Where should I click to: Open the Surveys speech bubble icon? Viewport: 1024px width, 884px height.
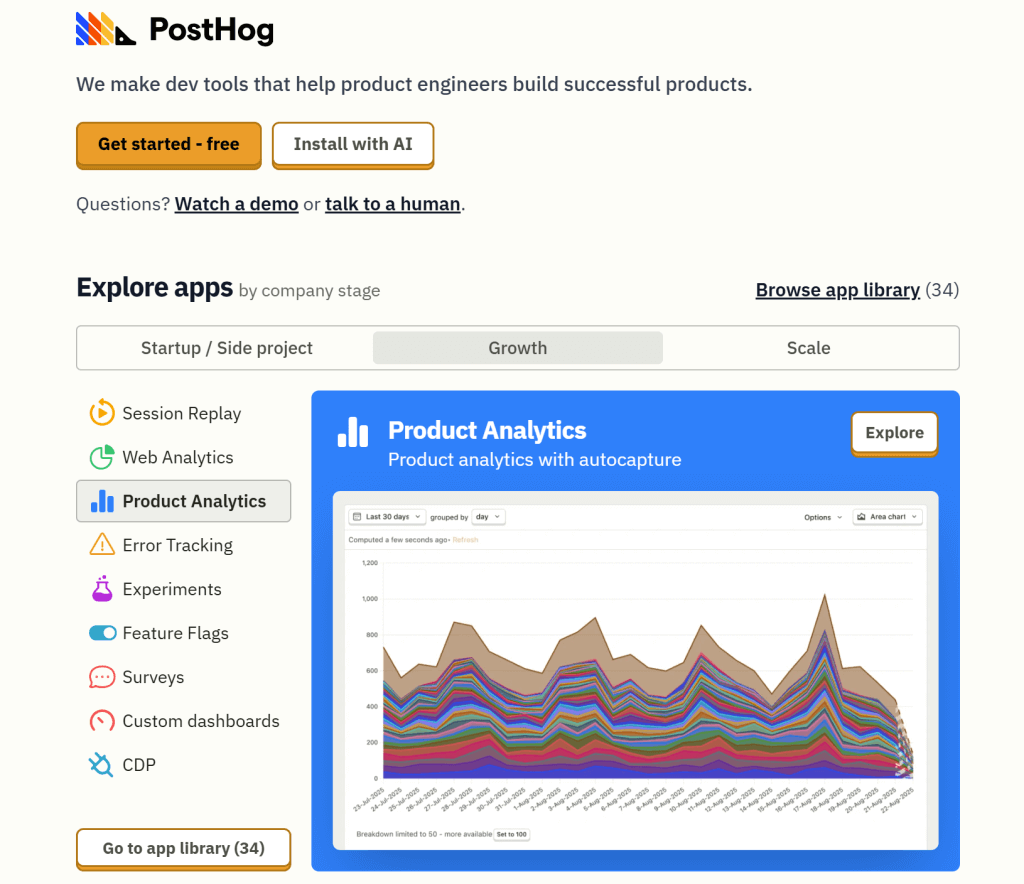(102, 677)
